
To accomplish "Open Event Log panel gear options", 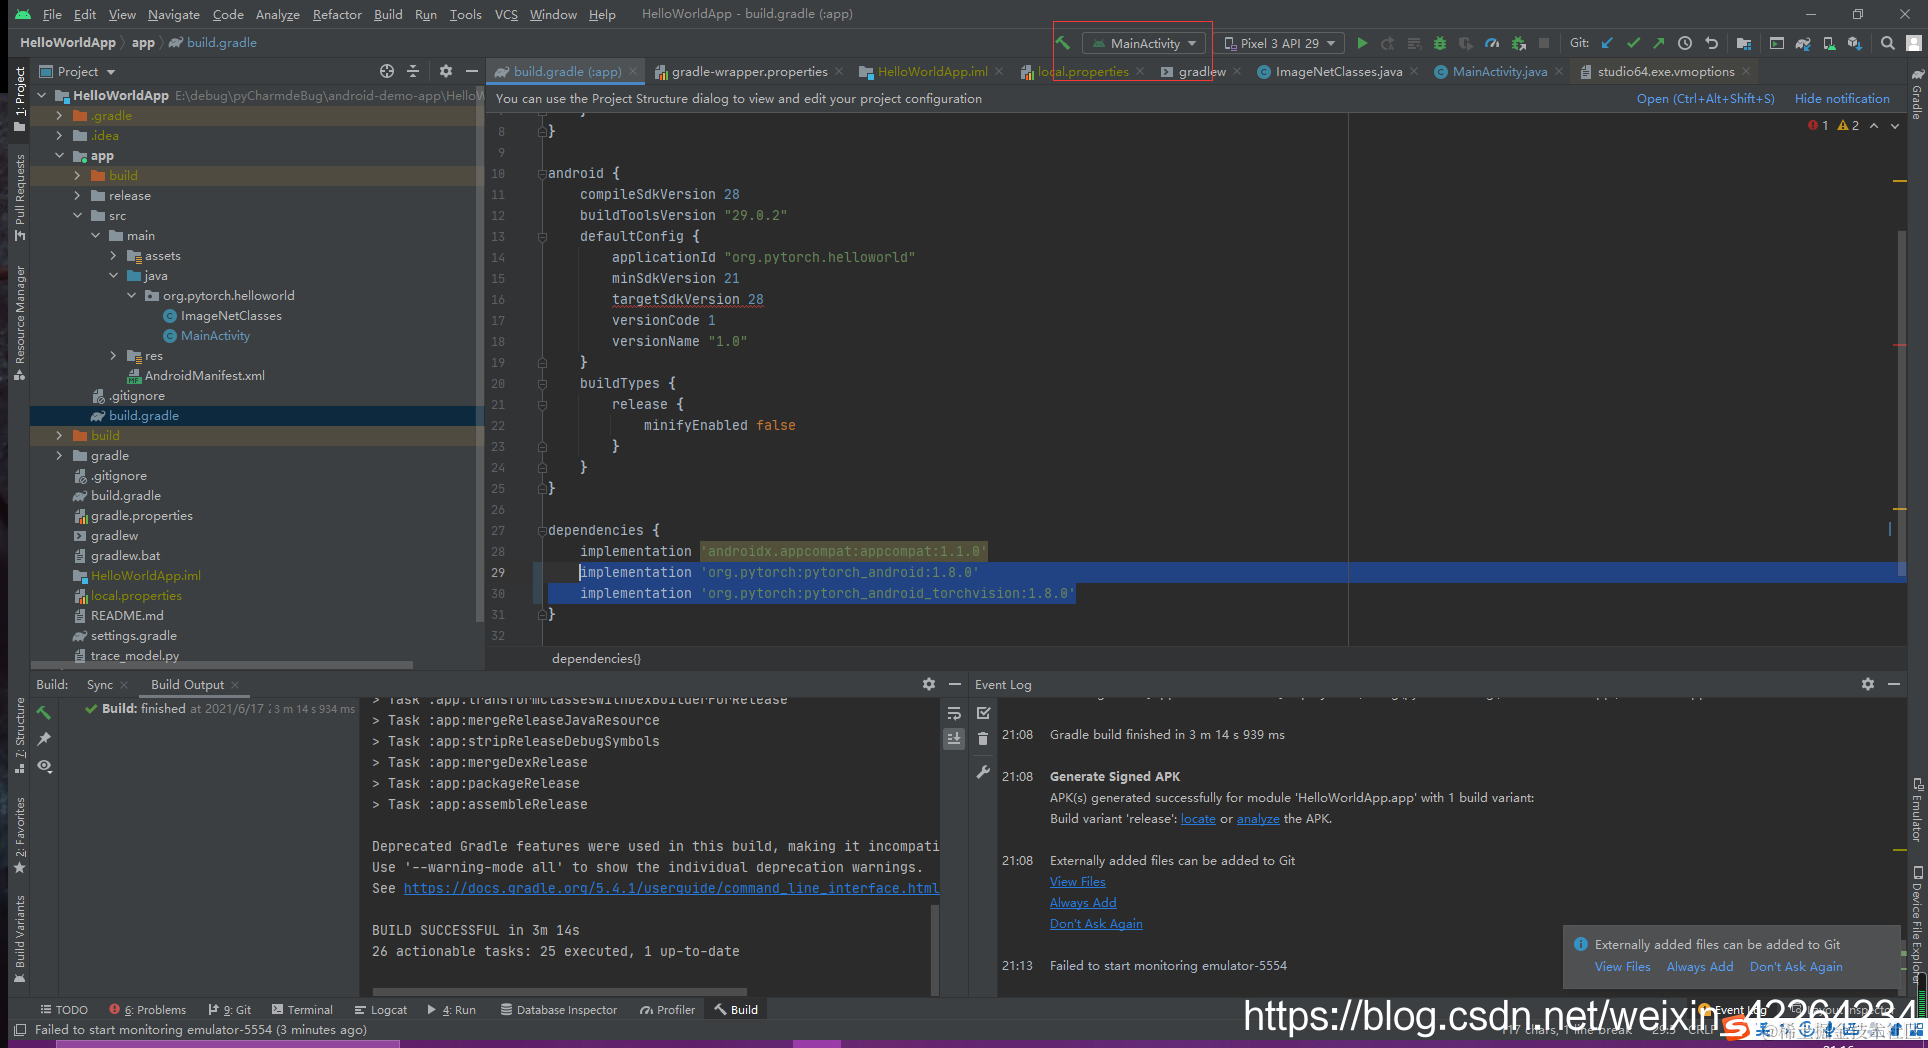I will pyautogui.click(x=1868, y=684).
